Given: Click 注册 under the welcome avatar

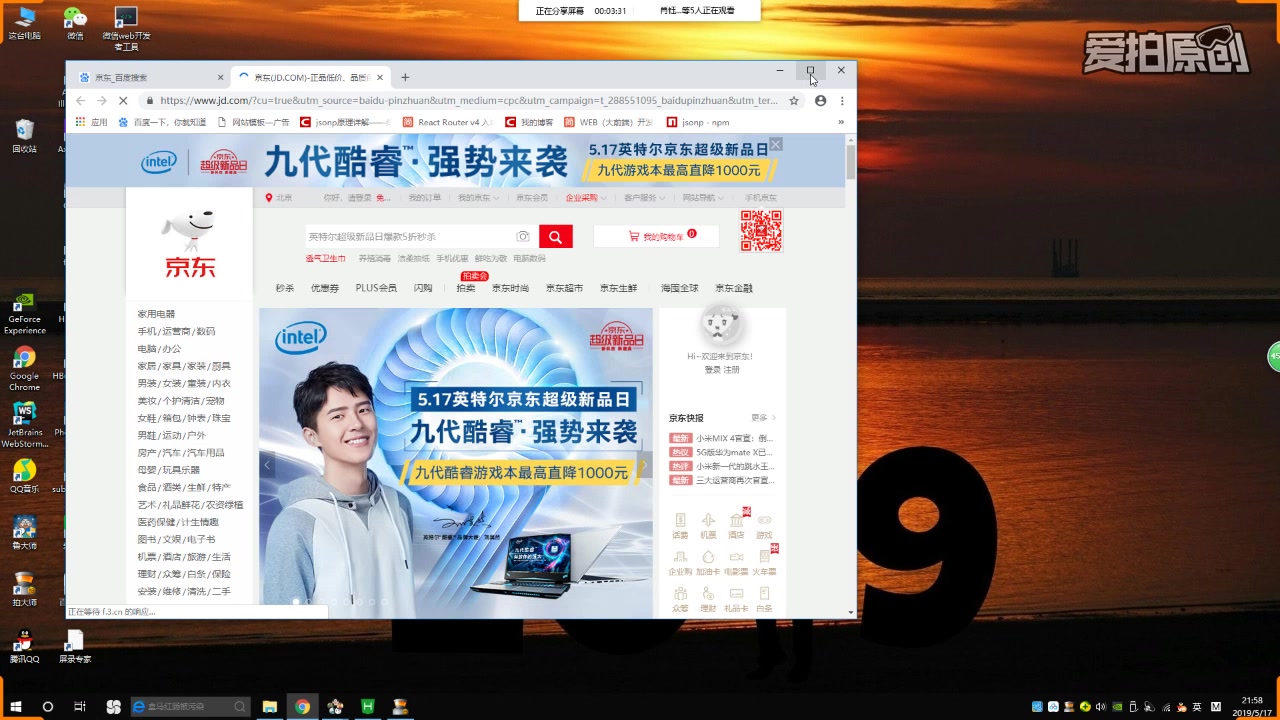Looking at the screenshot, I should (x=732, y=370).
